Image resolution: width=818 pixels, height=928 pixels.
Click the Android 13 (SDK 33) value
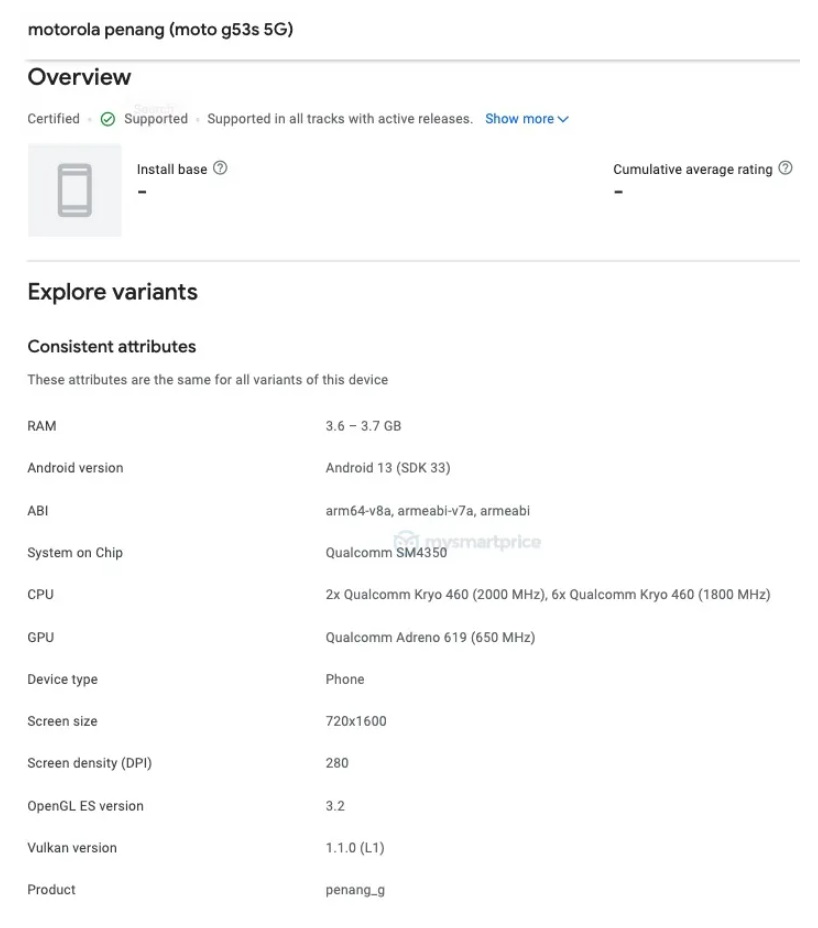click(388, 468)
